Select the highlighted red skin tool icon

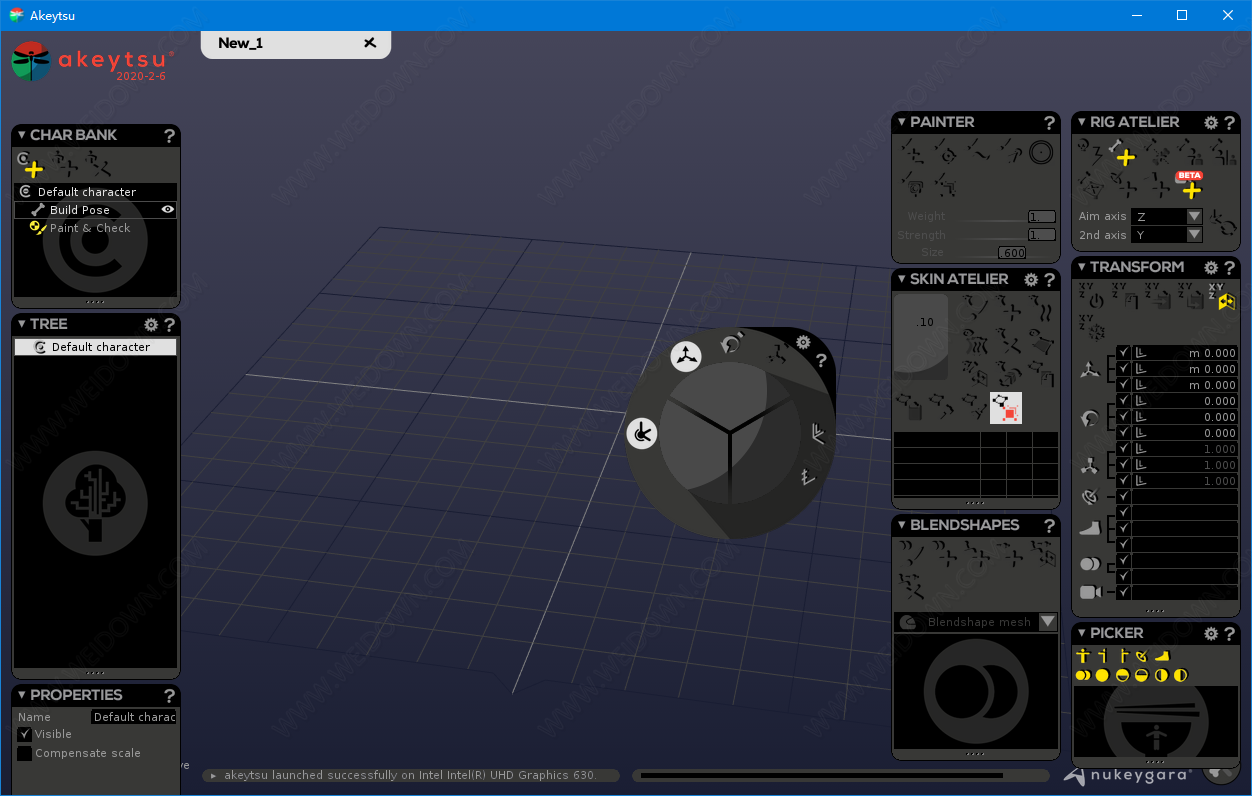(1006, 408)
